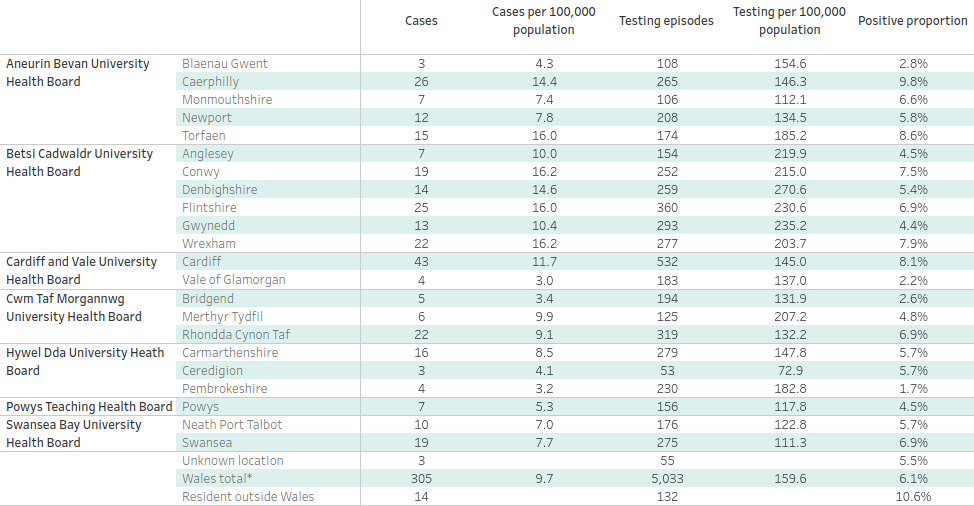Click Betsi Cadwaldr University Health Board label
This screenshot has height=506, width=974.
click(x=80, y=163)
